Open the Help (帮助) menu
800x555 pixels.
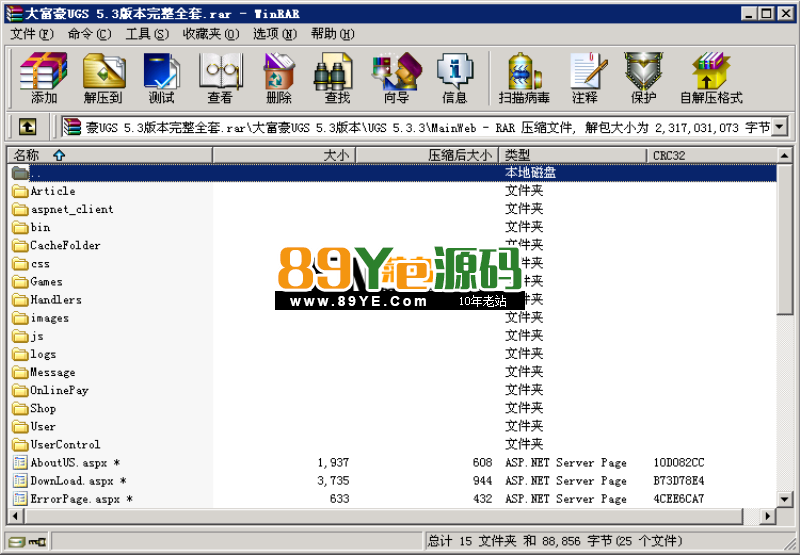tap(332, 34)
